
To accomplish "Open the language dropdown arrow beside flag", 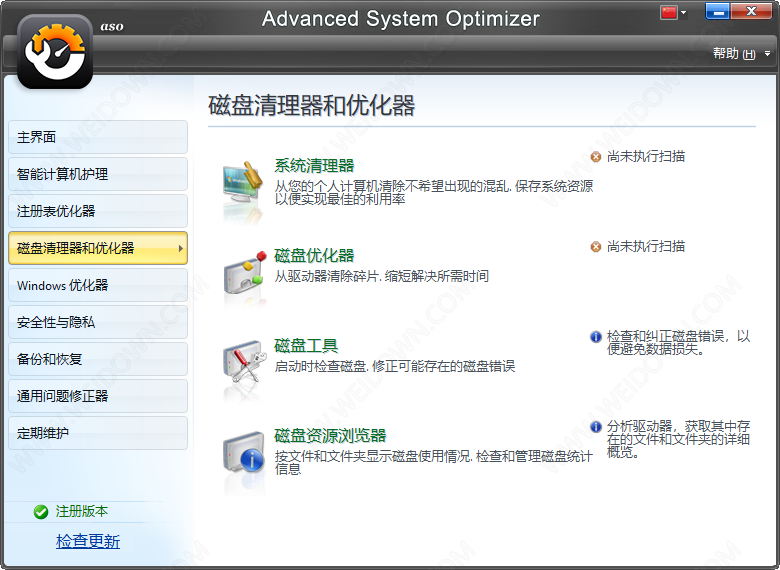I will coord(683,12).
